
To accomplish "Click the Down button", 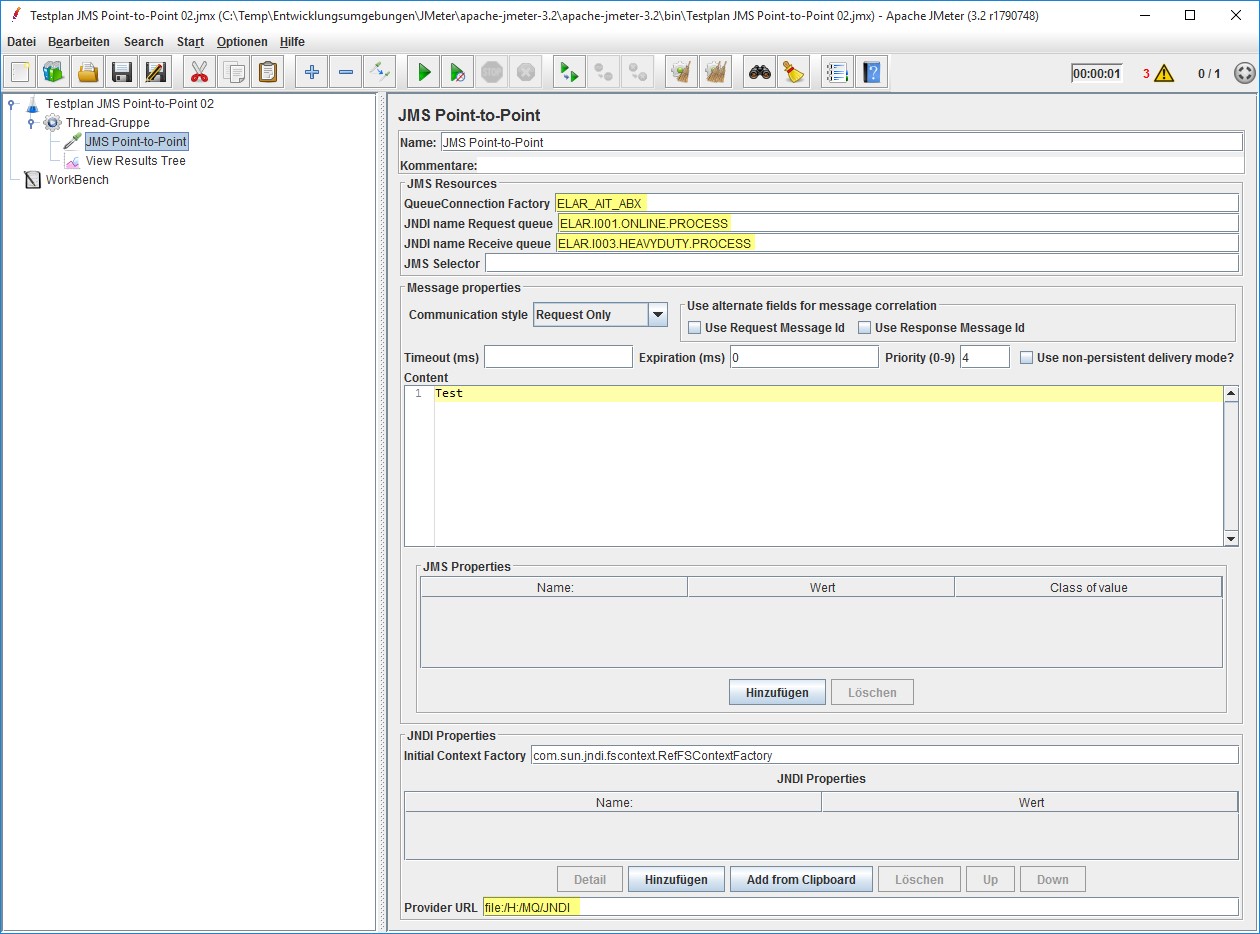I will coord(1053,880).
